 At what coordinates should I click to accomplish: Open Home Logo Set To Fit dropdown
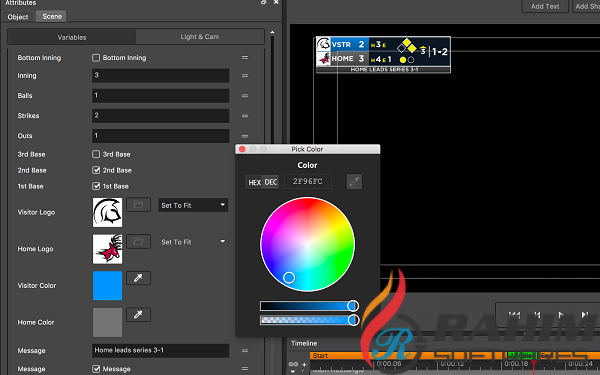click(193, 242)
